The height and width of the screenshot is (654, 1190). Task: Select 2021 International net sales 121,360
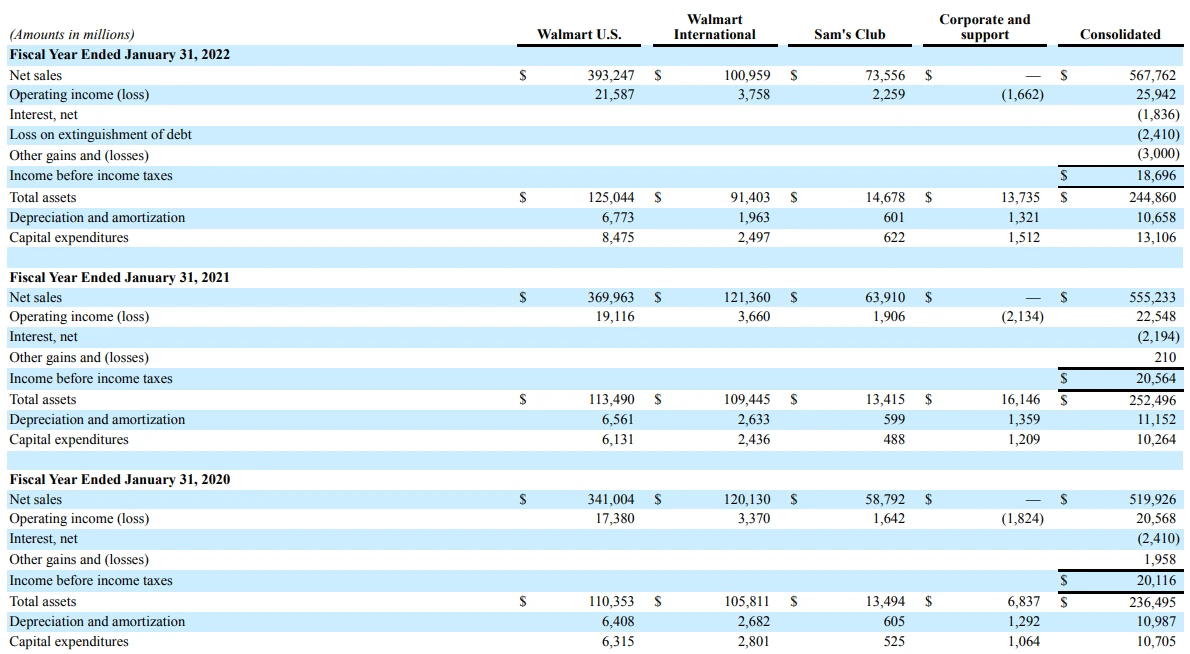coord(747,297)
